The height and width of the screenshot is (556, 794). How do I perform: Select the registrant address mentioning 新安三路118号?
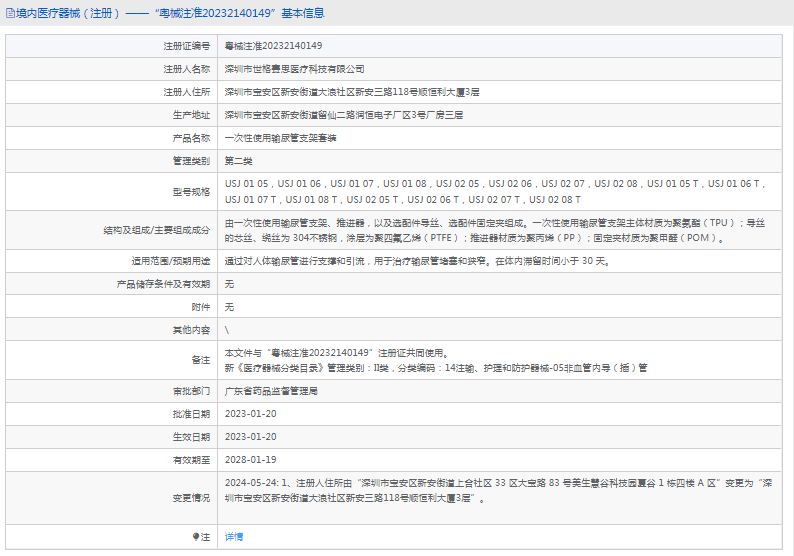click(352, 92)
